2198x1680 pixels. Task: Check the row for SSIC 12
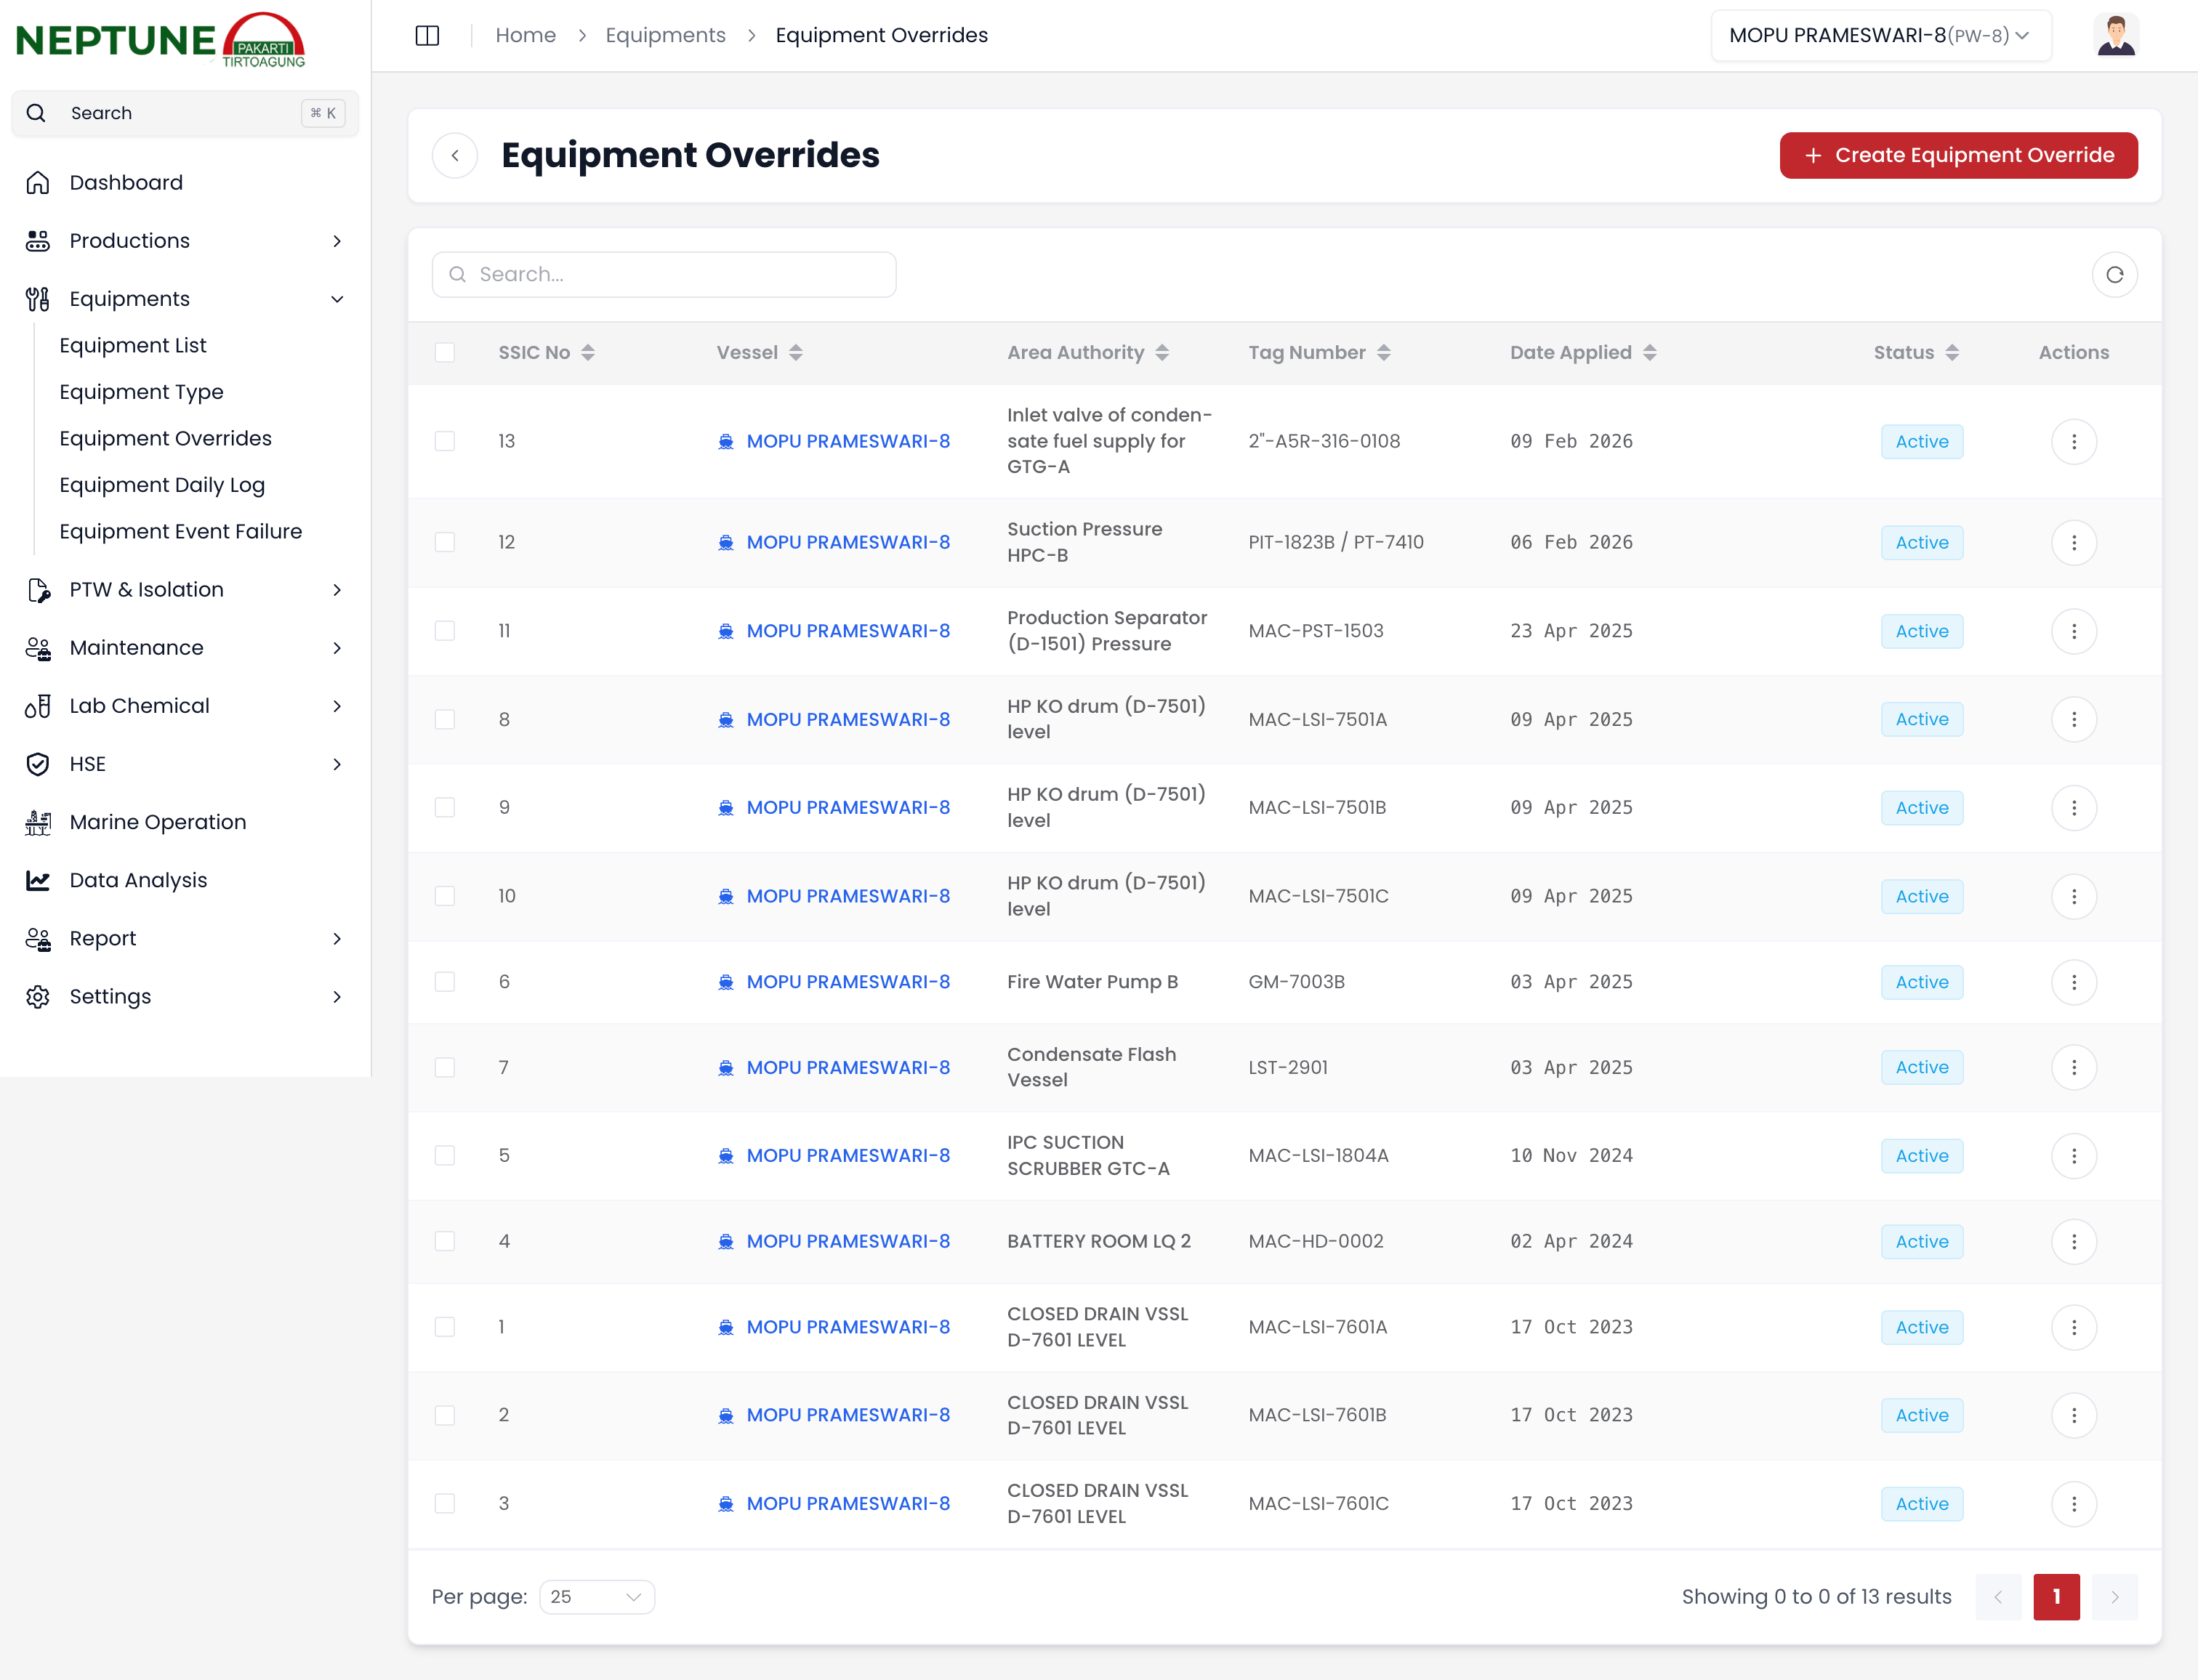tap(445, 542)
